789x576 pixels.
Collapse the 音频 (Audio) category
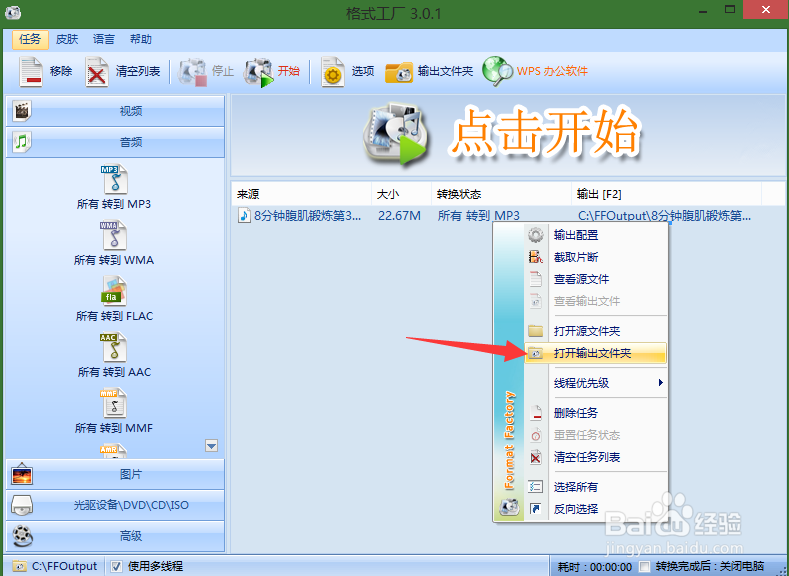click(115, 142)
